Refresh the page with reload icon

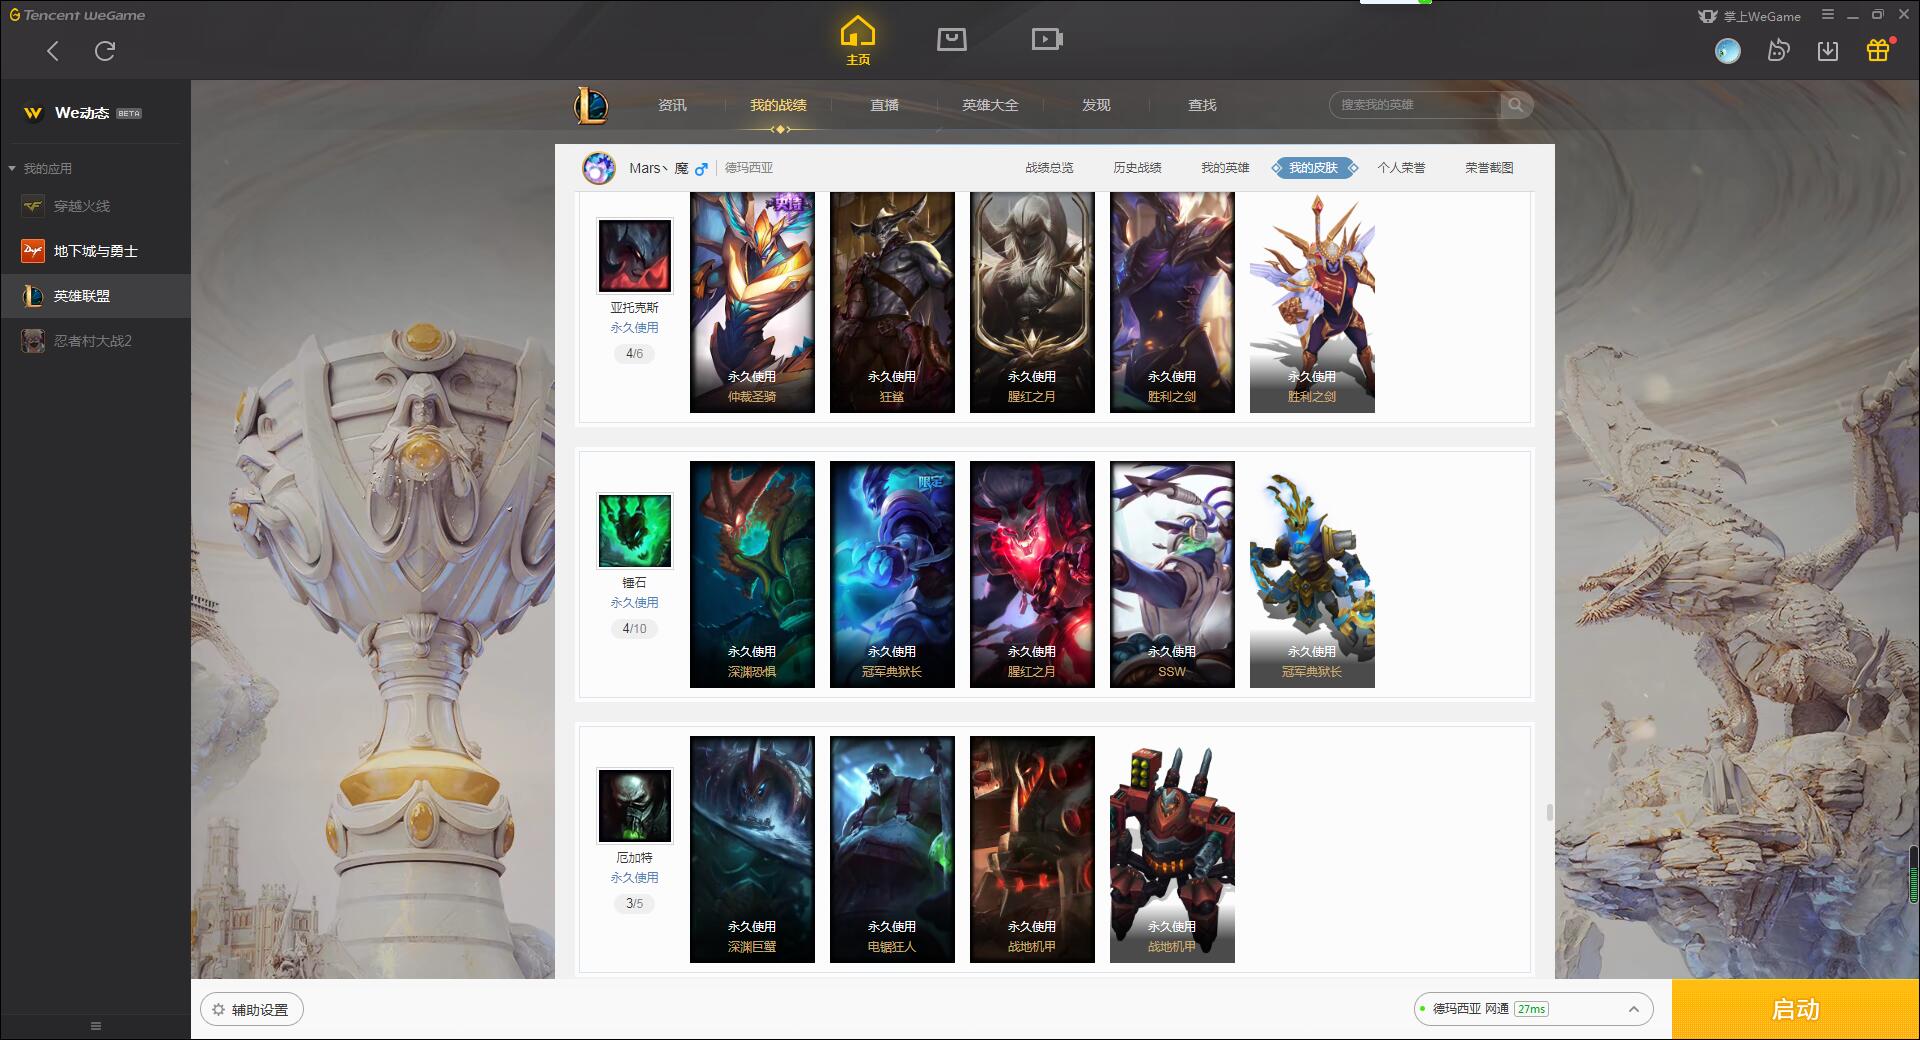point(105,51)
